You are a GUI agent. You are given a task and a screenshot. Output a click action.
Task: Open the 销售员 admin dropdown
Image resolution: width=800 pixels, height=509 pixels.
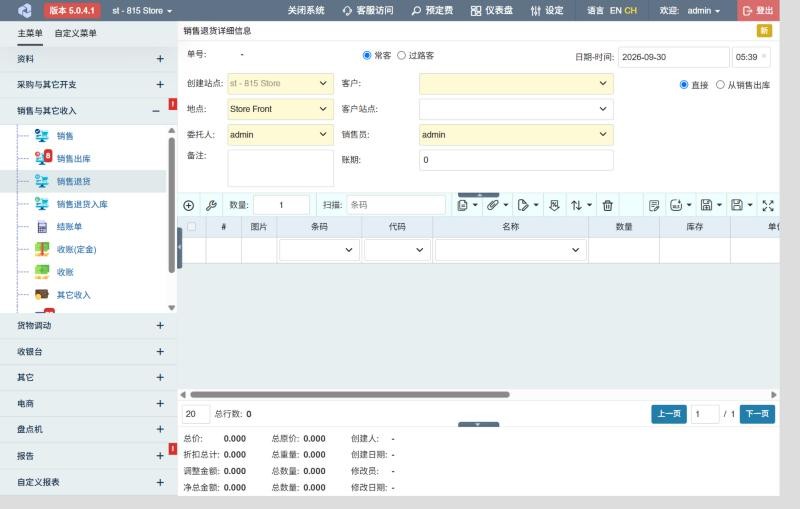(516, 135)
